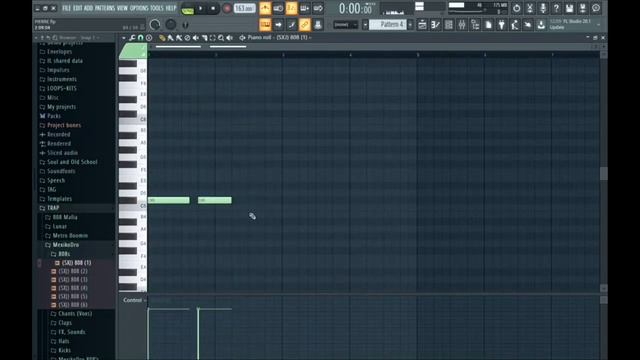Select the Zoom magnifier tool in piano roll
Screen dimensions: 640x360
(221, 38)
